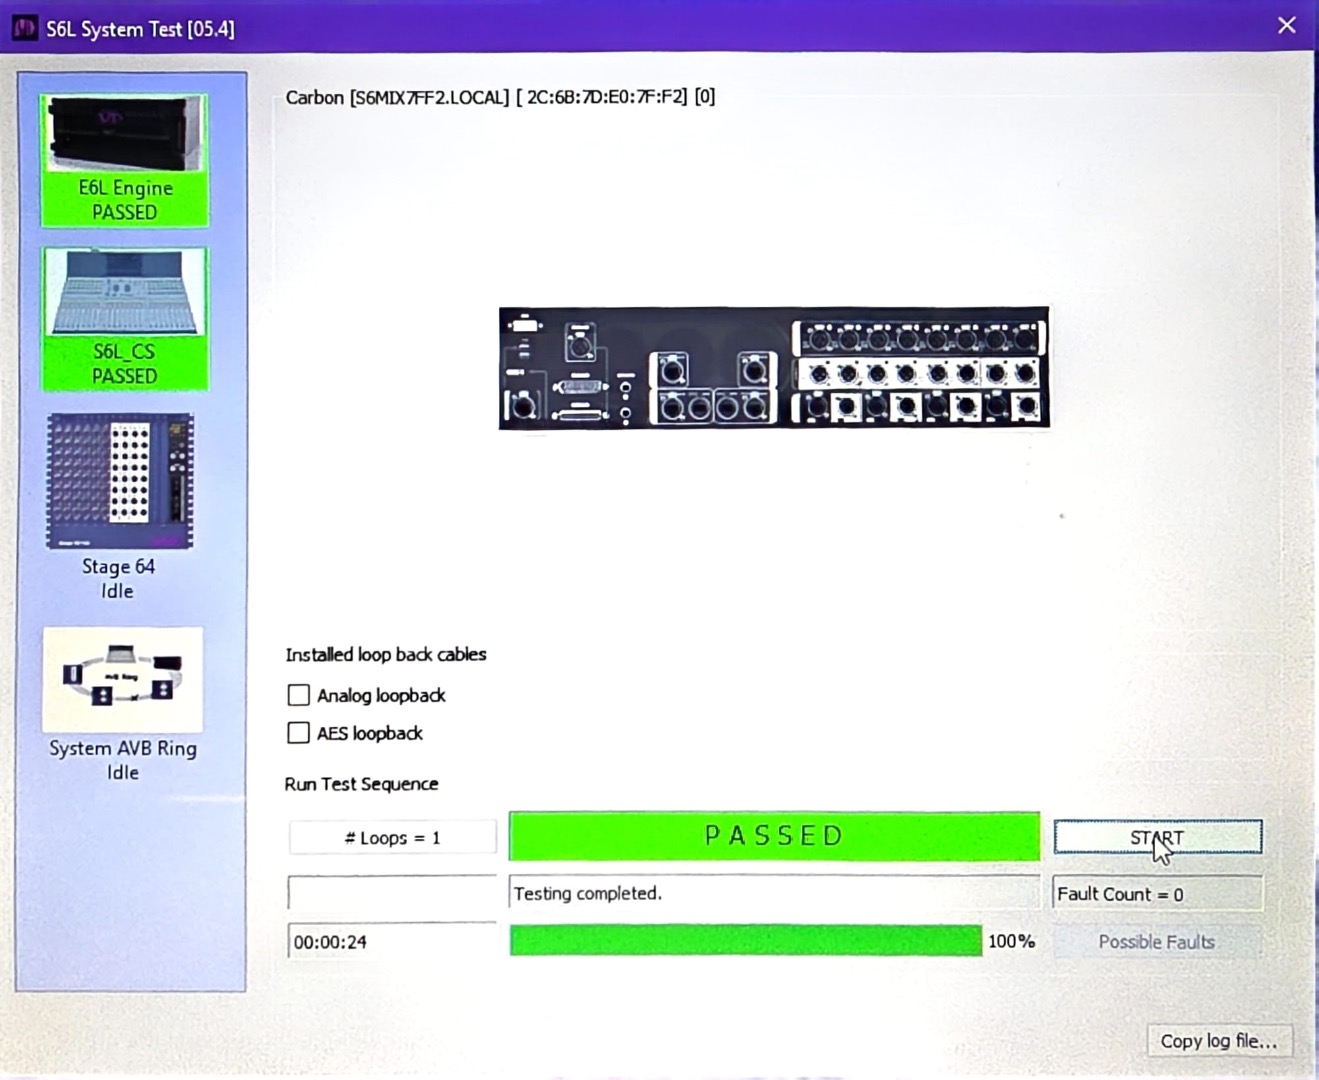Image resolution: width=1319 pixels, height=1080 pixels.
Task: Click the START button
Action: tap(1158, 837)
